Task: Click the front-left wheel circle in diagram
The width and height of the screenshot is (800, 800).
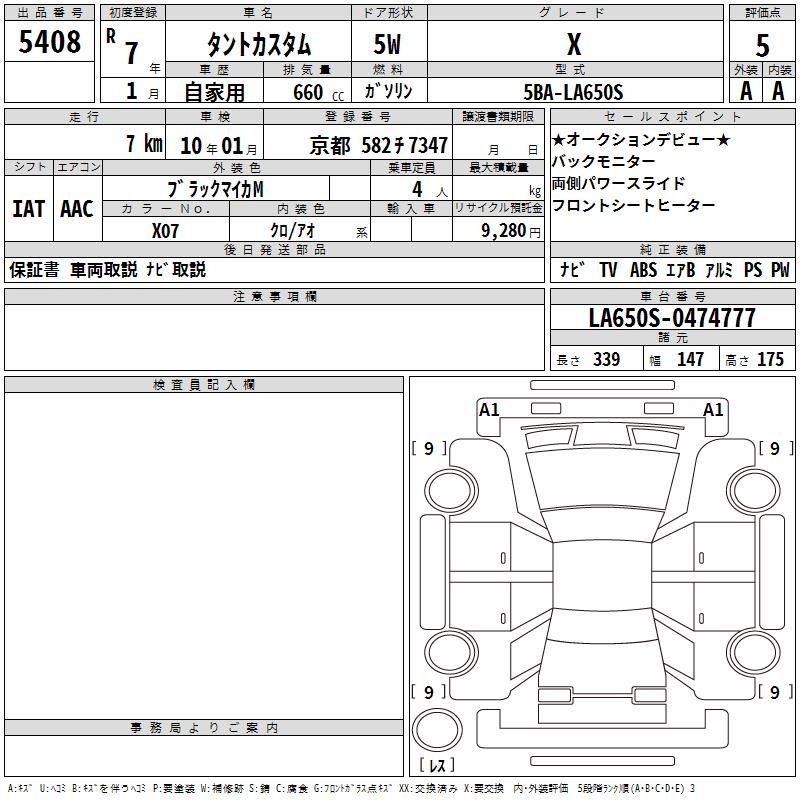Action: coord(451,492)
